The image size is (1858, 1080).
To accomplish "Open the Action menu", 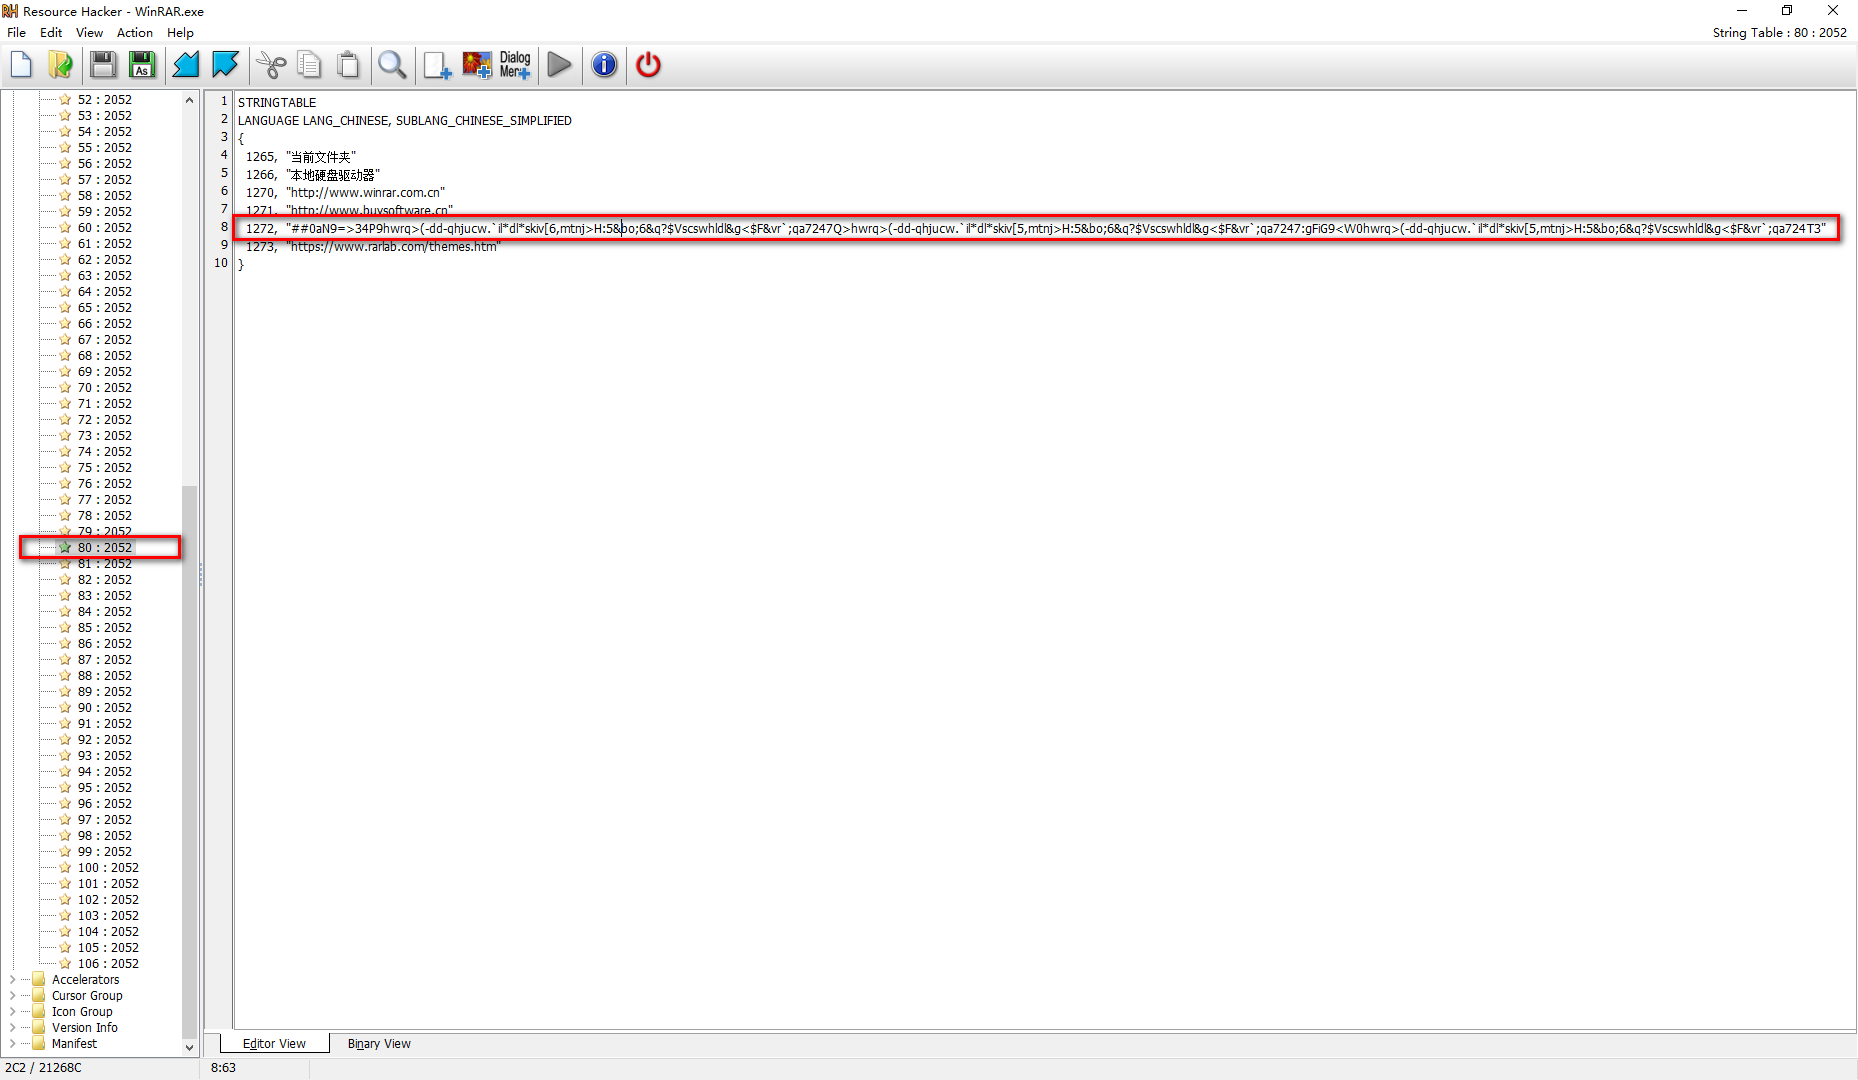I will coord(134,32).
